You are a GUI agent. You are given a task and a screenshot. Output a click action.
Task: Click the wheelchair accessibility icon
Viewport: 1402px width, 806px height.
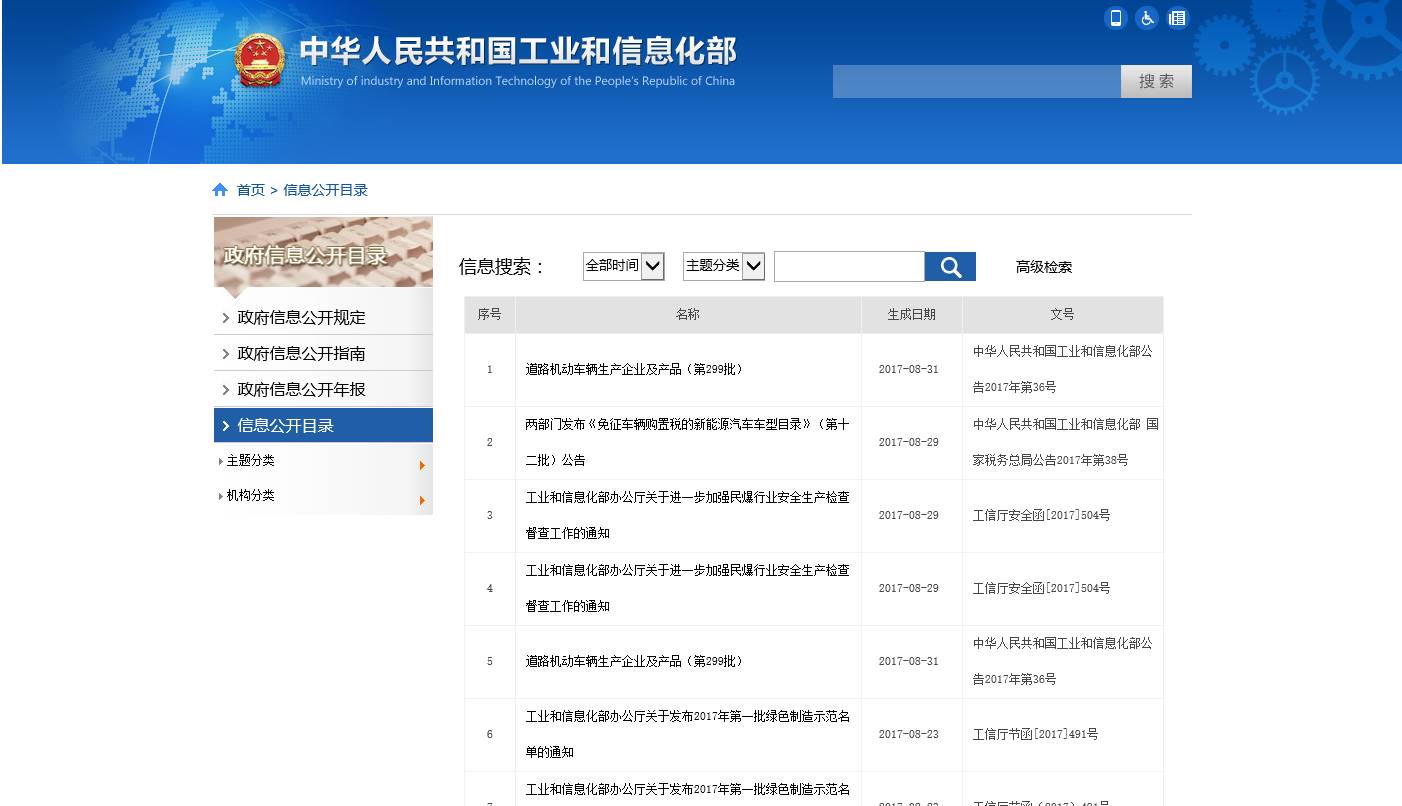point(1147,18)
